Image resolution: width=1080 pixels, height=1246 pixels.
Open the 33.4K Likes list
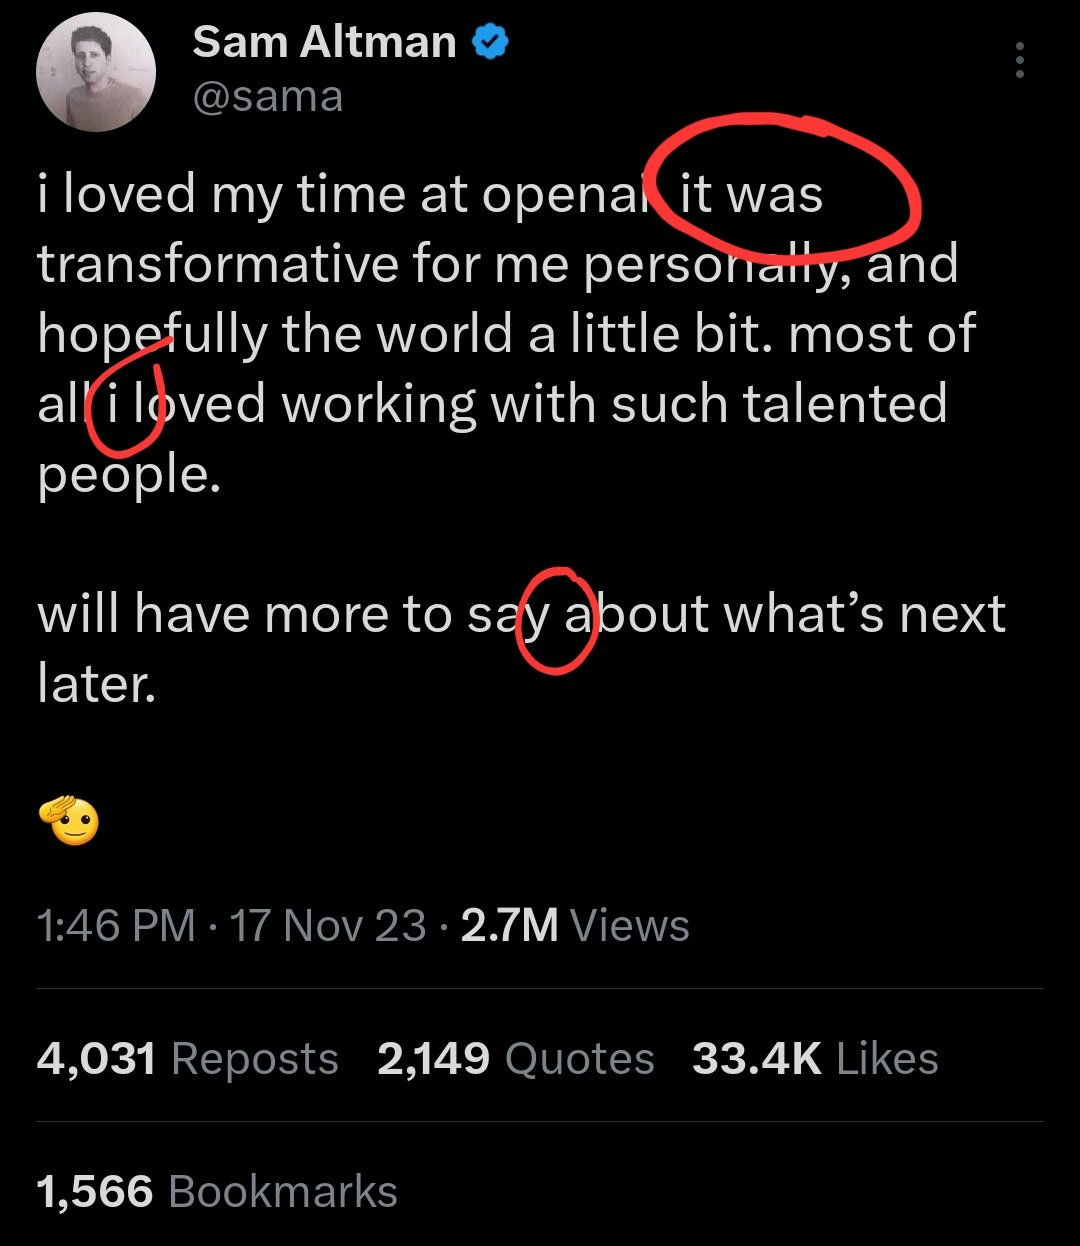point(815,1058)
